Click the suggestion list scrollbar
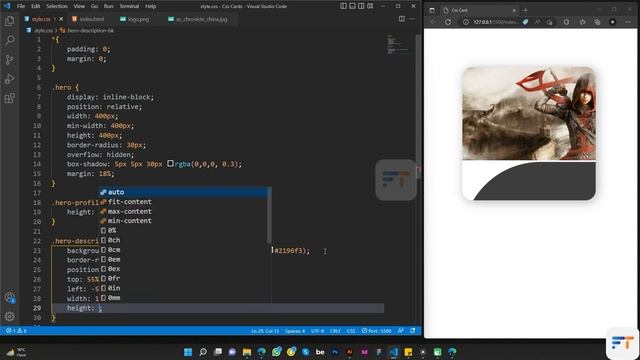The width and height of the screenshot is (640, 360). (269, 216)
